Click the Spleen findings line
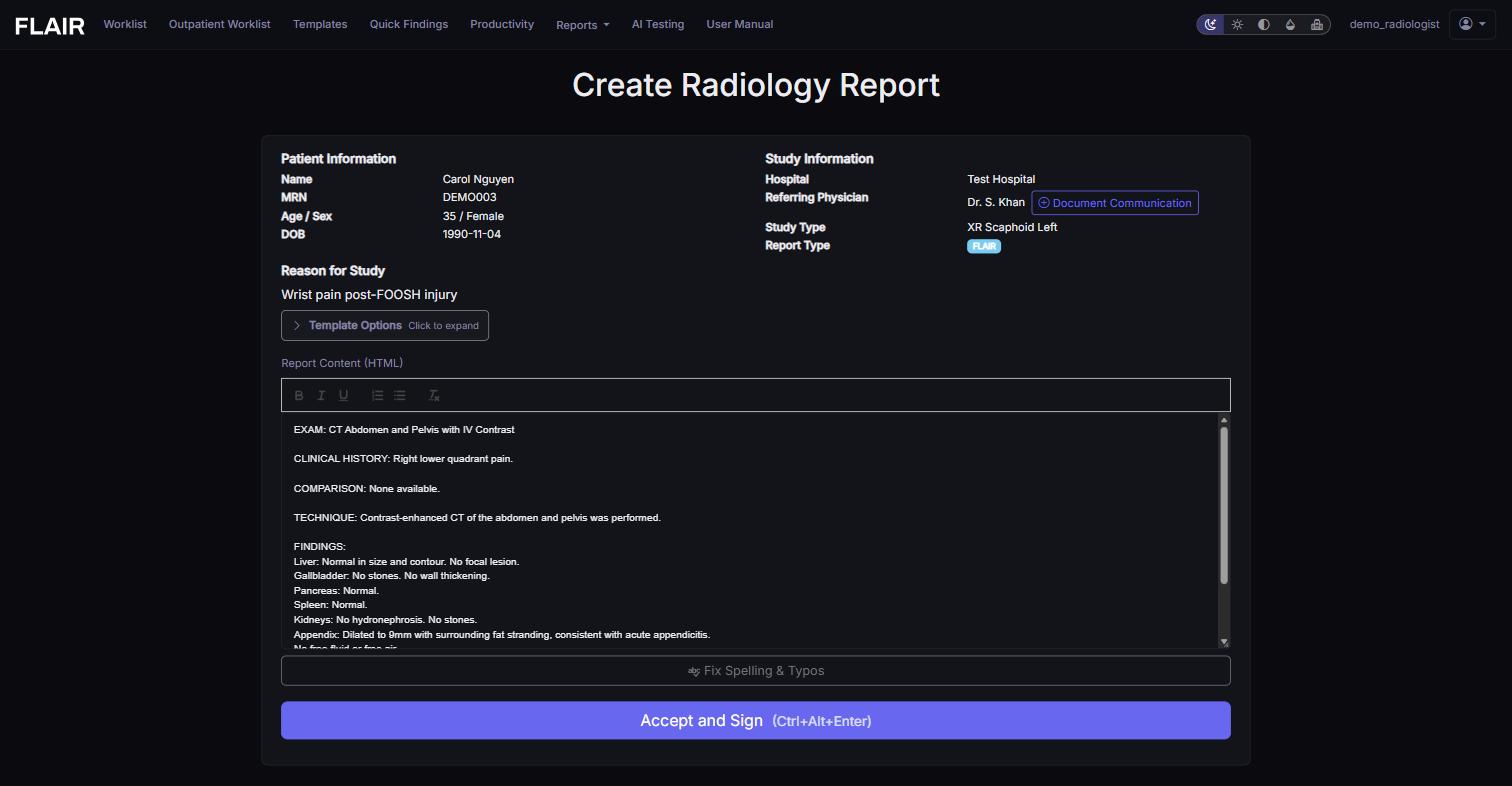Viewport: 1512px width, 786px height. (x=330, y=605)
